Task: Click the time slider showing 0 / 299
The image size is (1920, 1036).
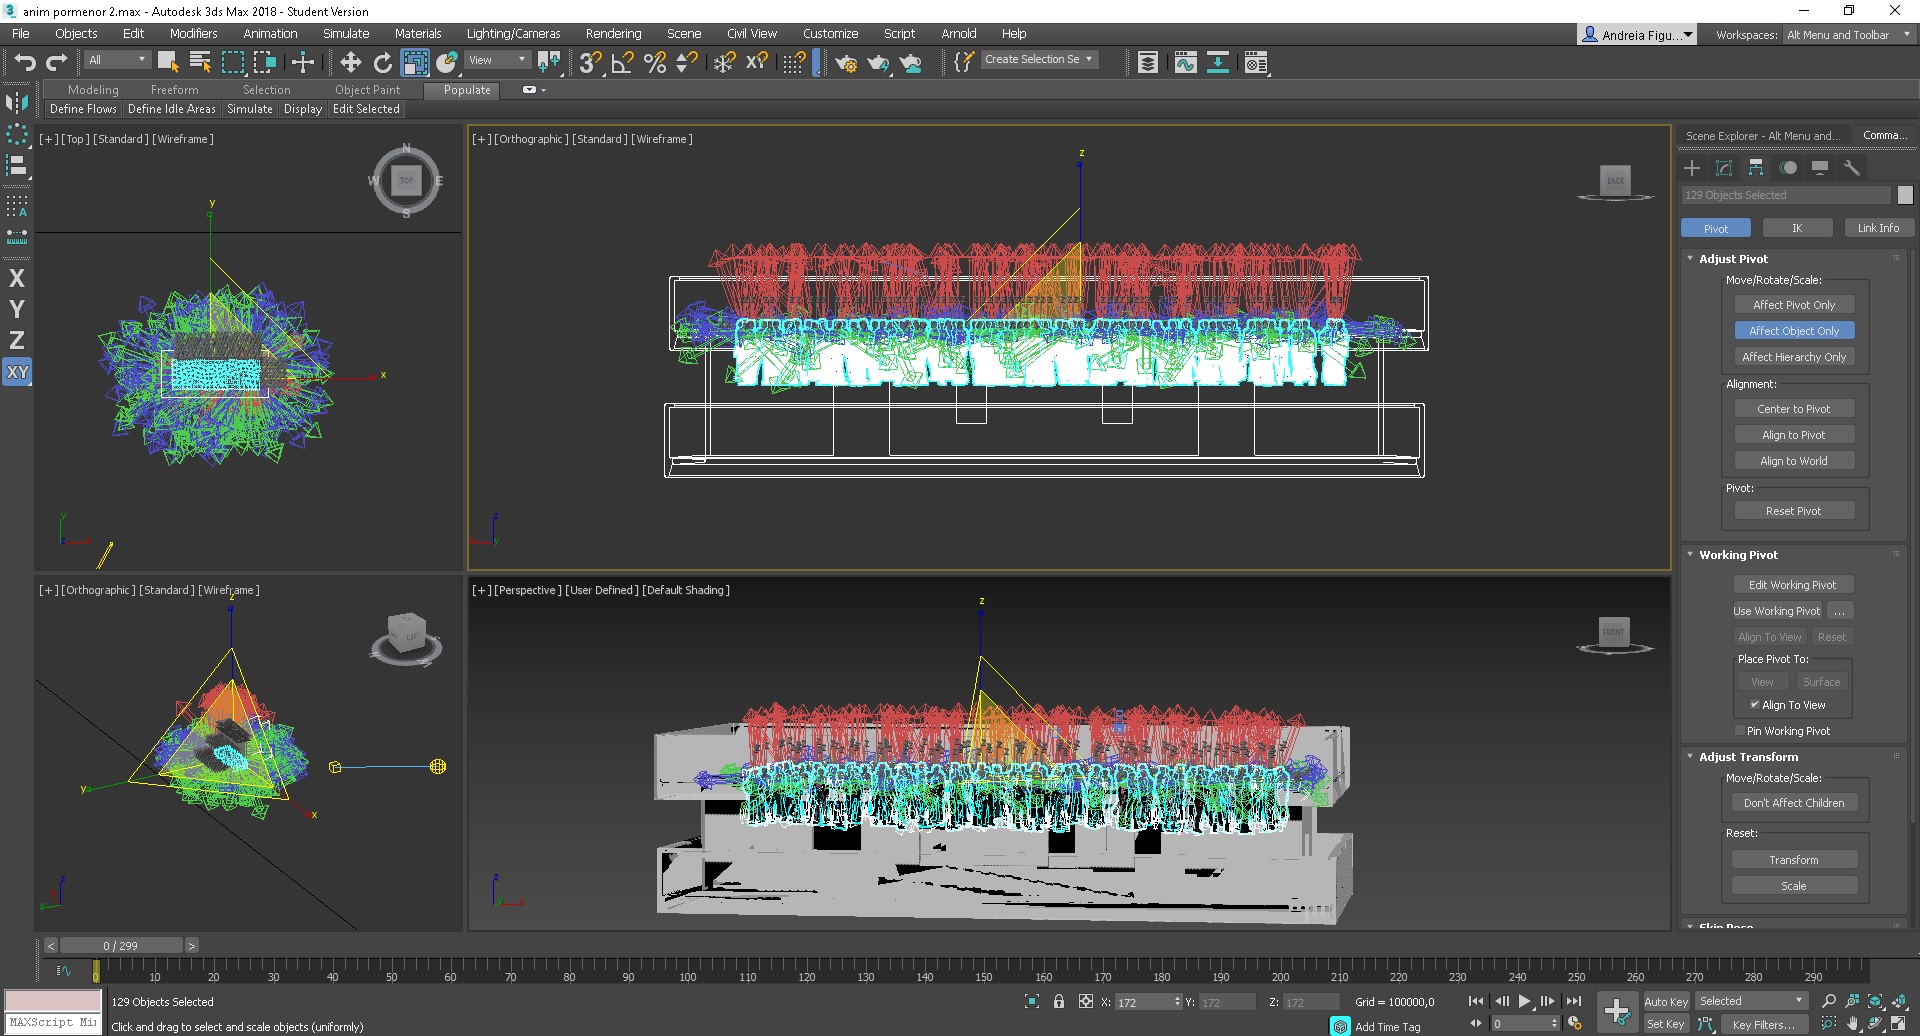Action: click(121, 945)
